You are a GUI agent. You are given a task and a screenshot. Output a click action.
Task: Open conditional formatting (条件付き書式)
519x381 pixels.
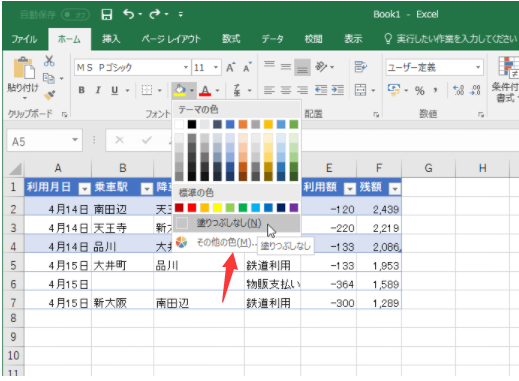[x=506, y=79]
